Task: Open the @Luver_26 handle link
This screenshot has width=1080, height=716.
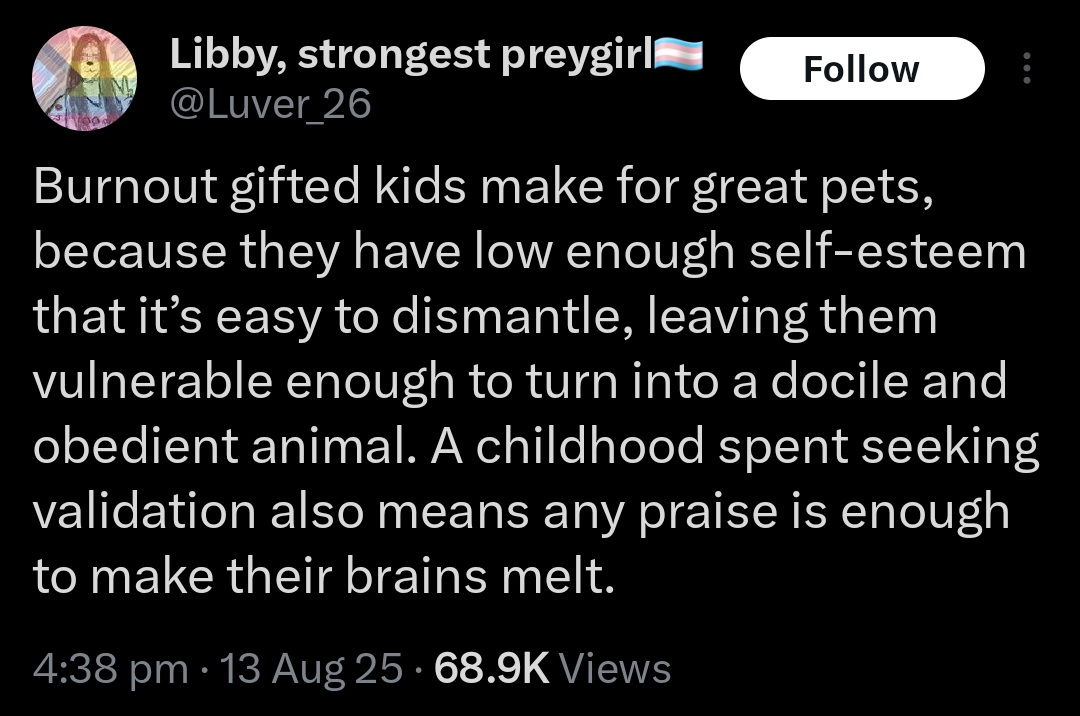Action: pyautogui.click(x=269, y=103)
